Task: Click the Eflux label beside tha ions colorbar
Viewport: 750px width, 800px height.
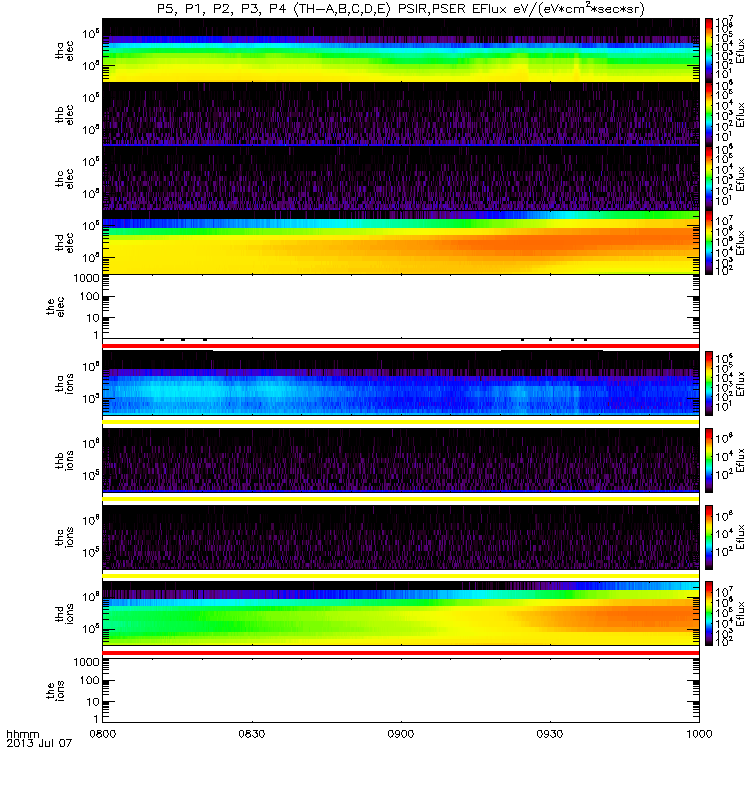Action: (741, 383)
